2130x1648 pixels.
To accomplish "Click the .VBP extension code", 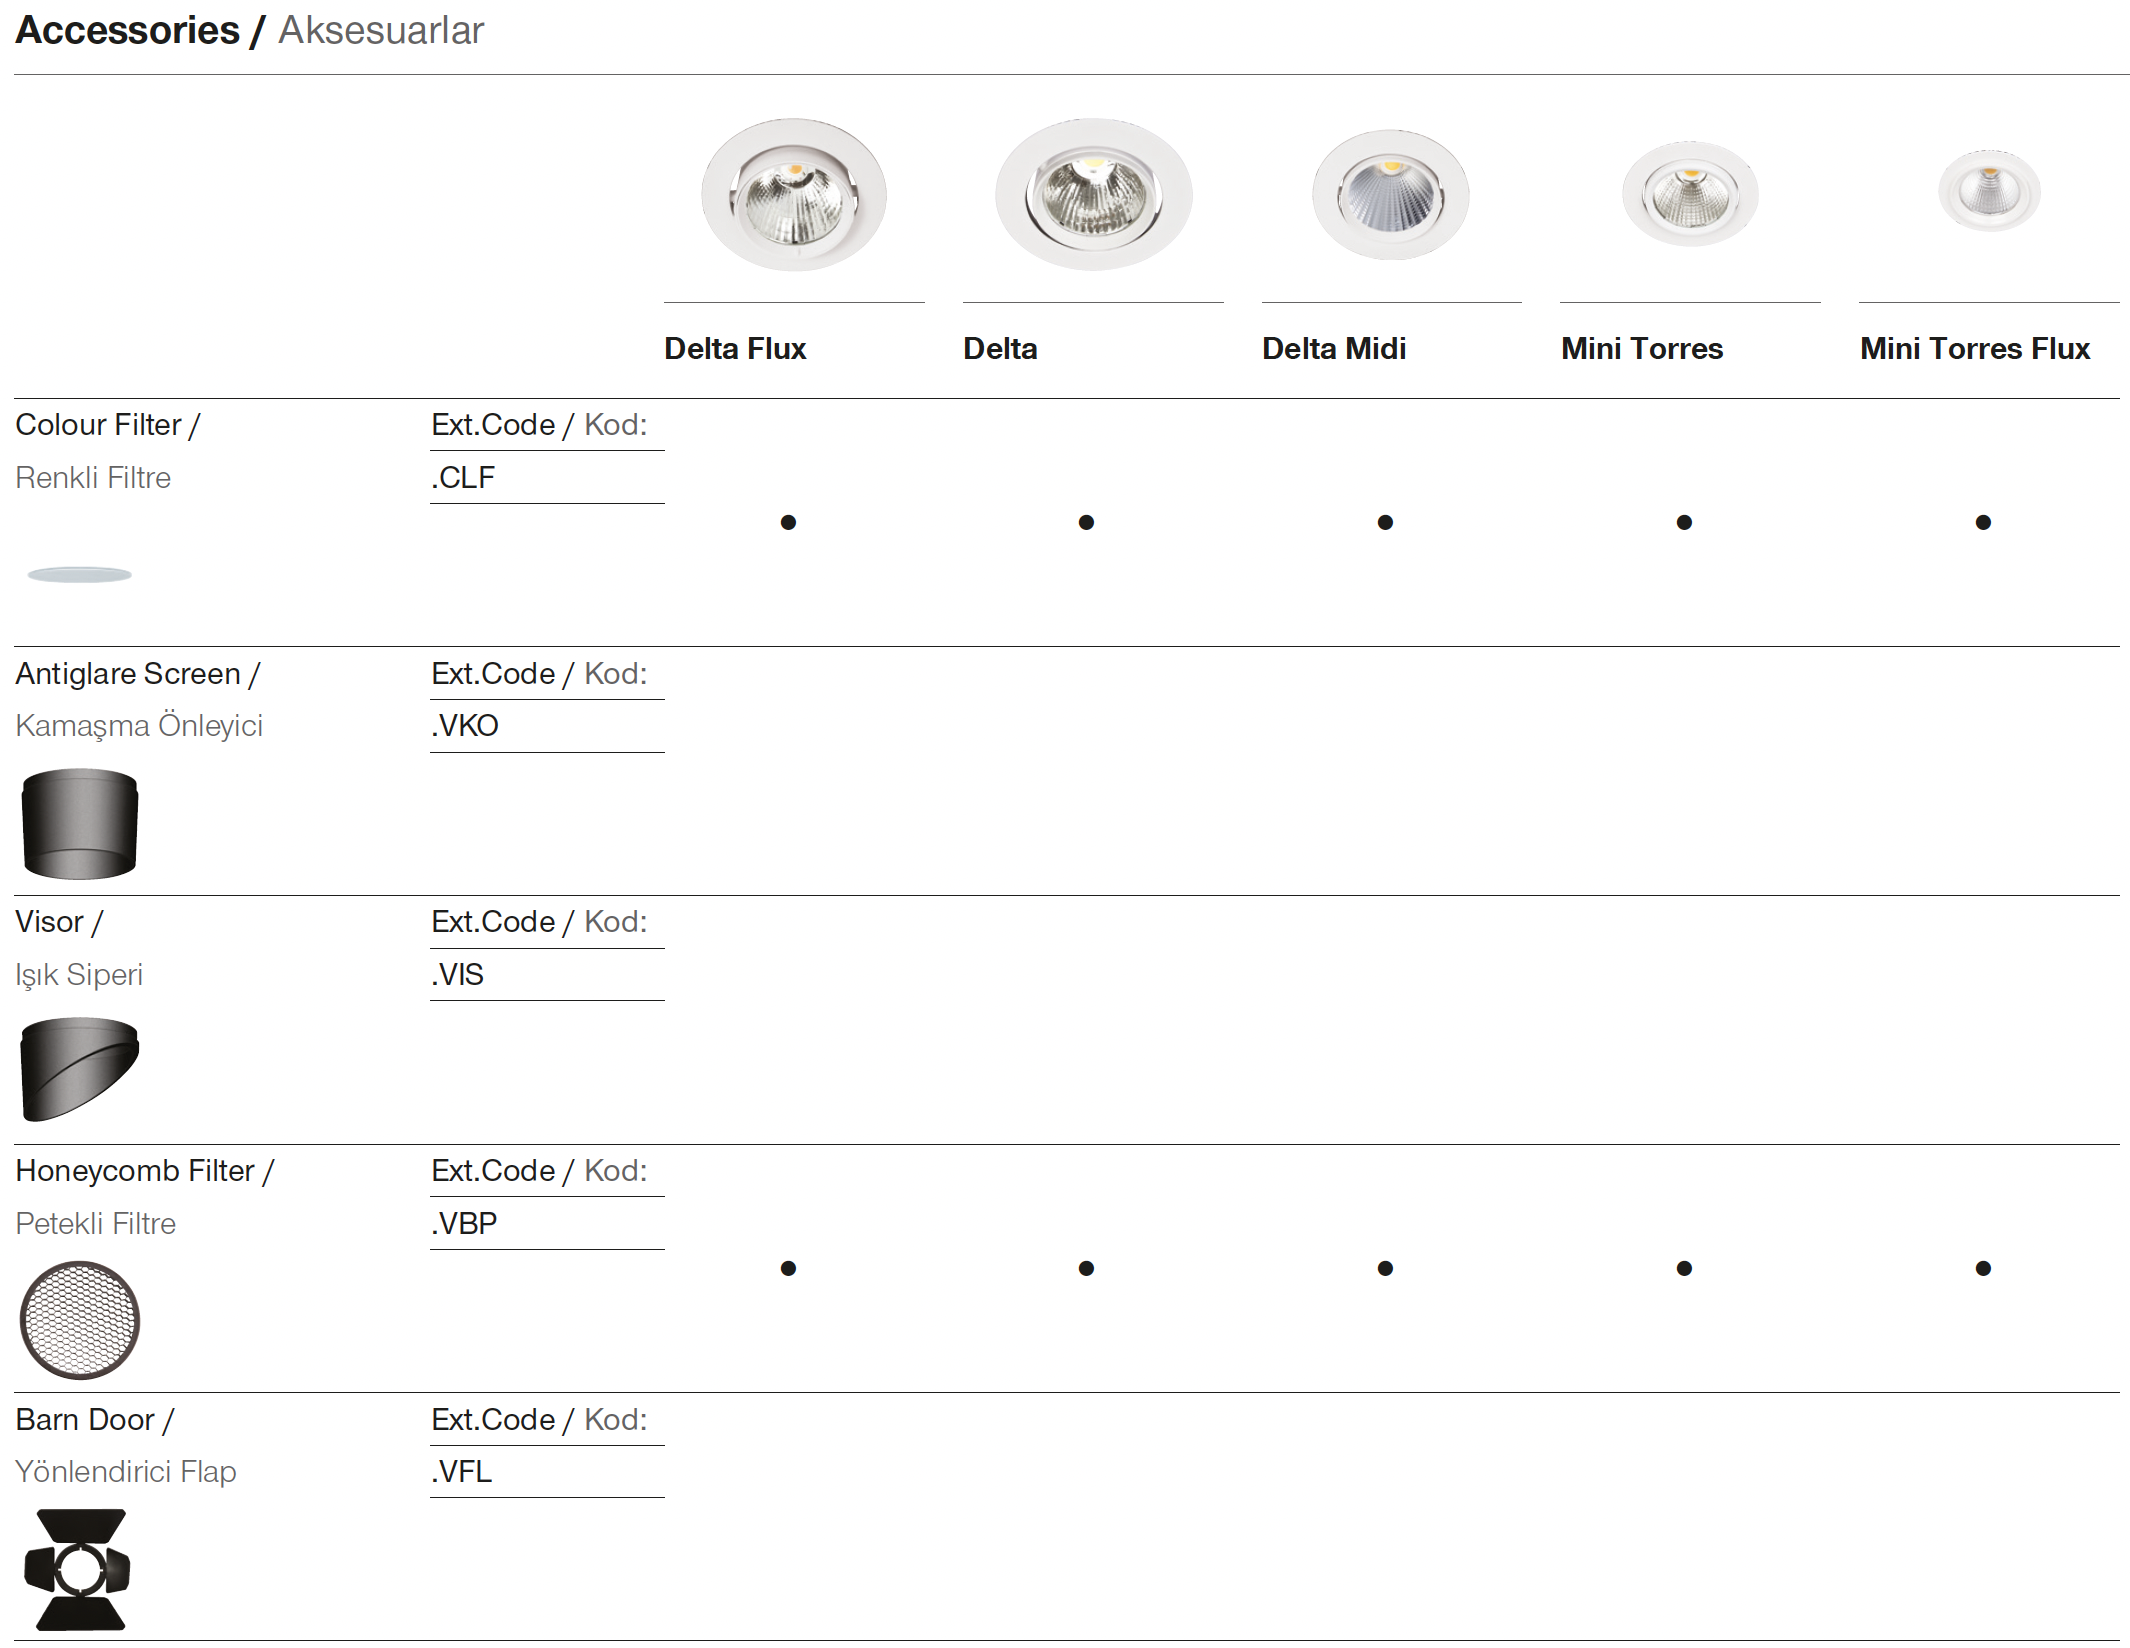I will point(465,1224).
